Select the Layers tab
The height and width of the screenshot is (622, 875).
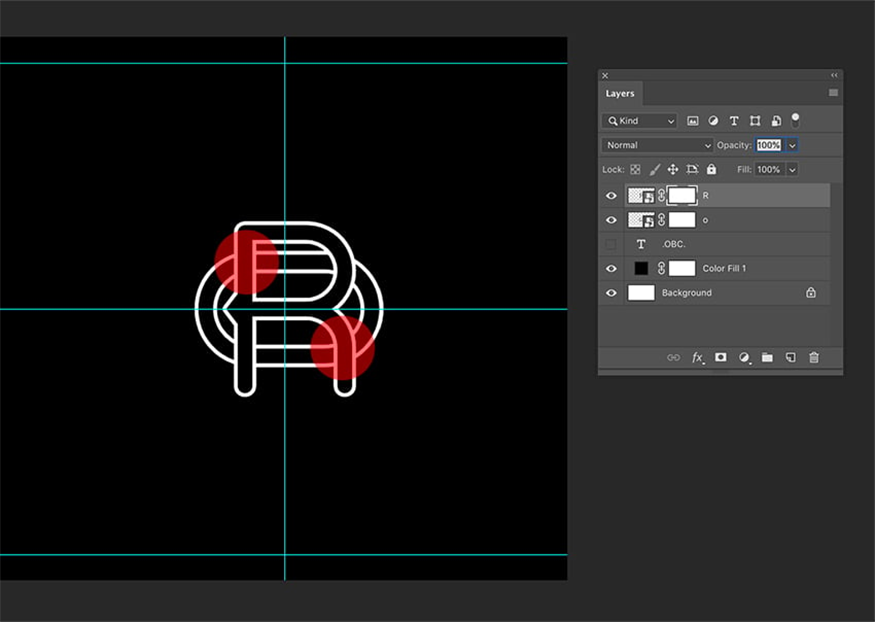click(x=620, y=93)
